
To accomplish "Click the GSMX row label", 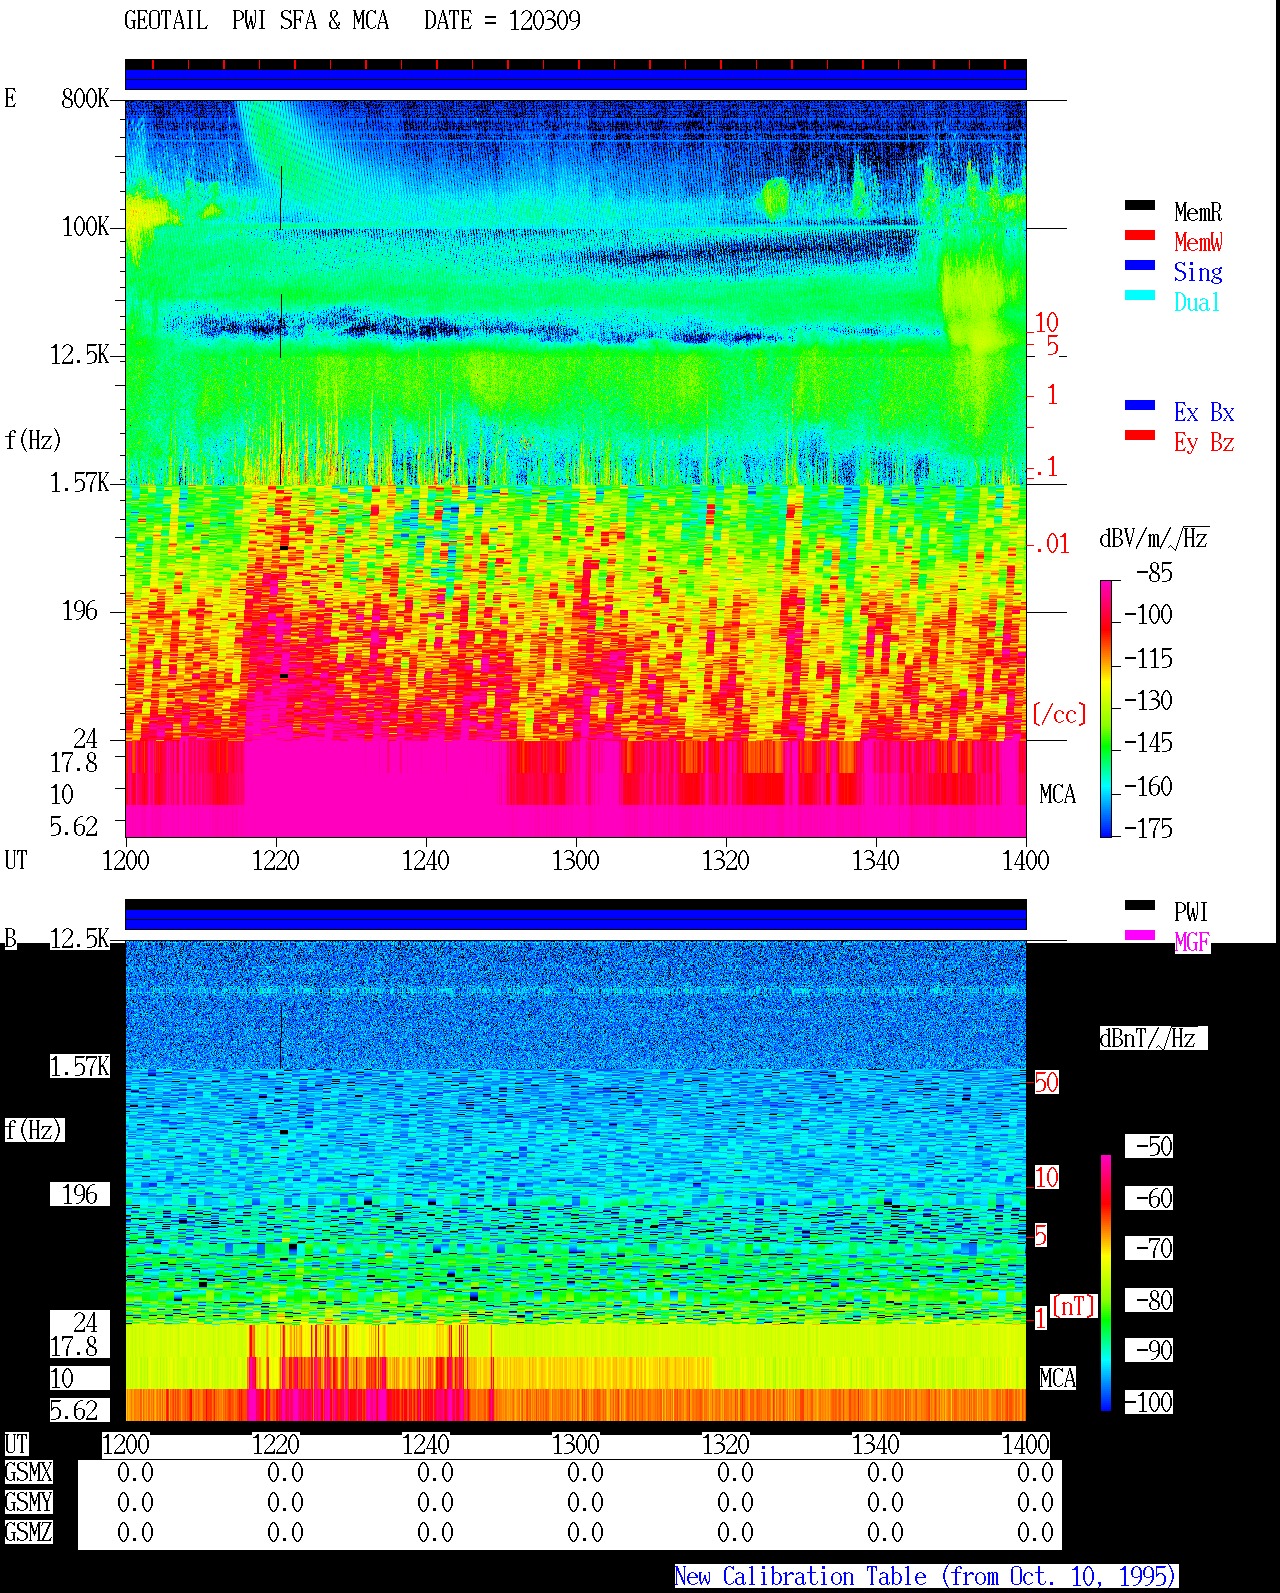I will click(x=28, y=1472).
